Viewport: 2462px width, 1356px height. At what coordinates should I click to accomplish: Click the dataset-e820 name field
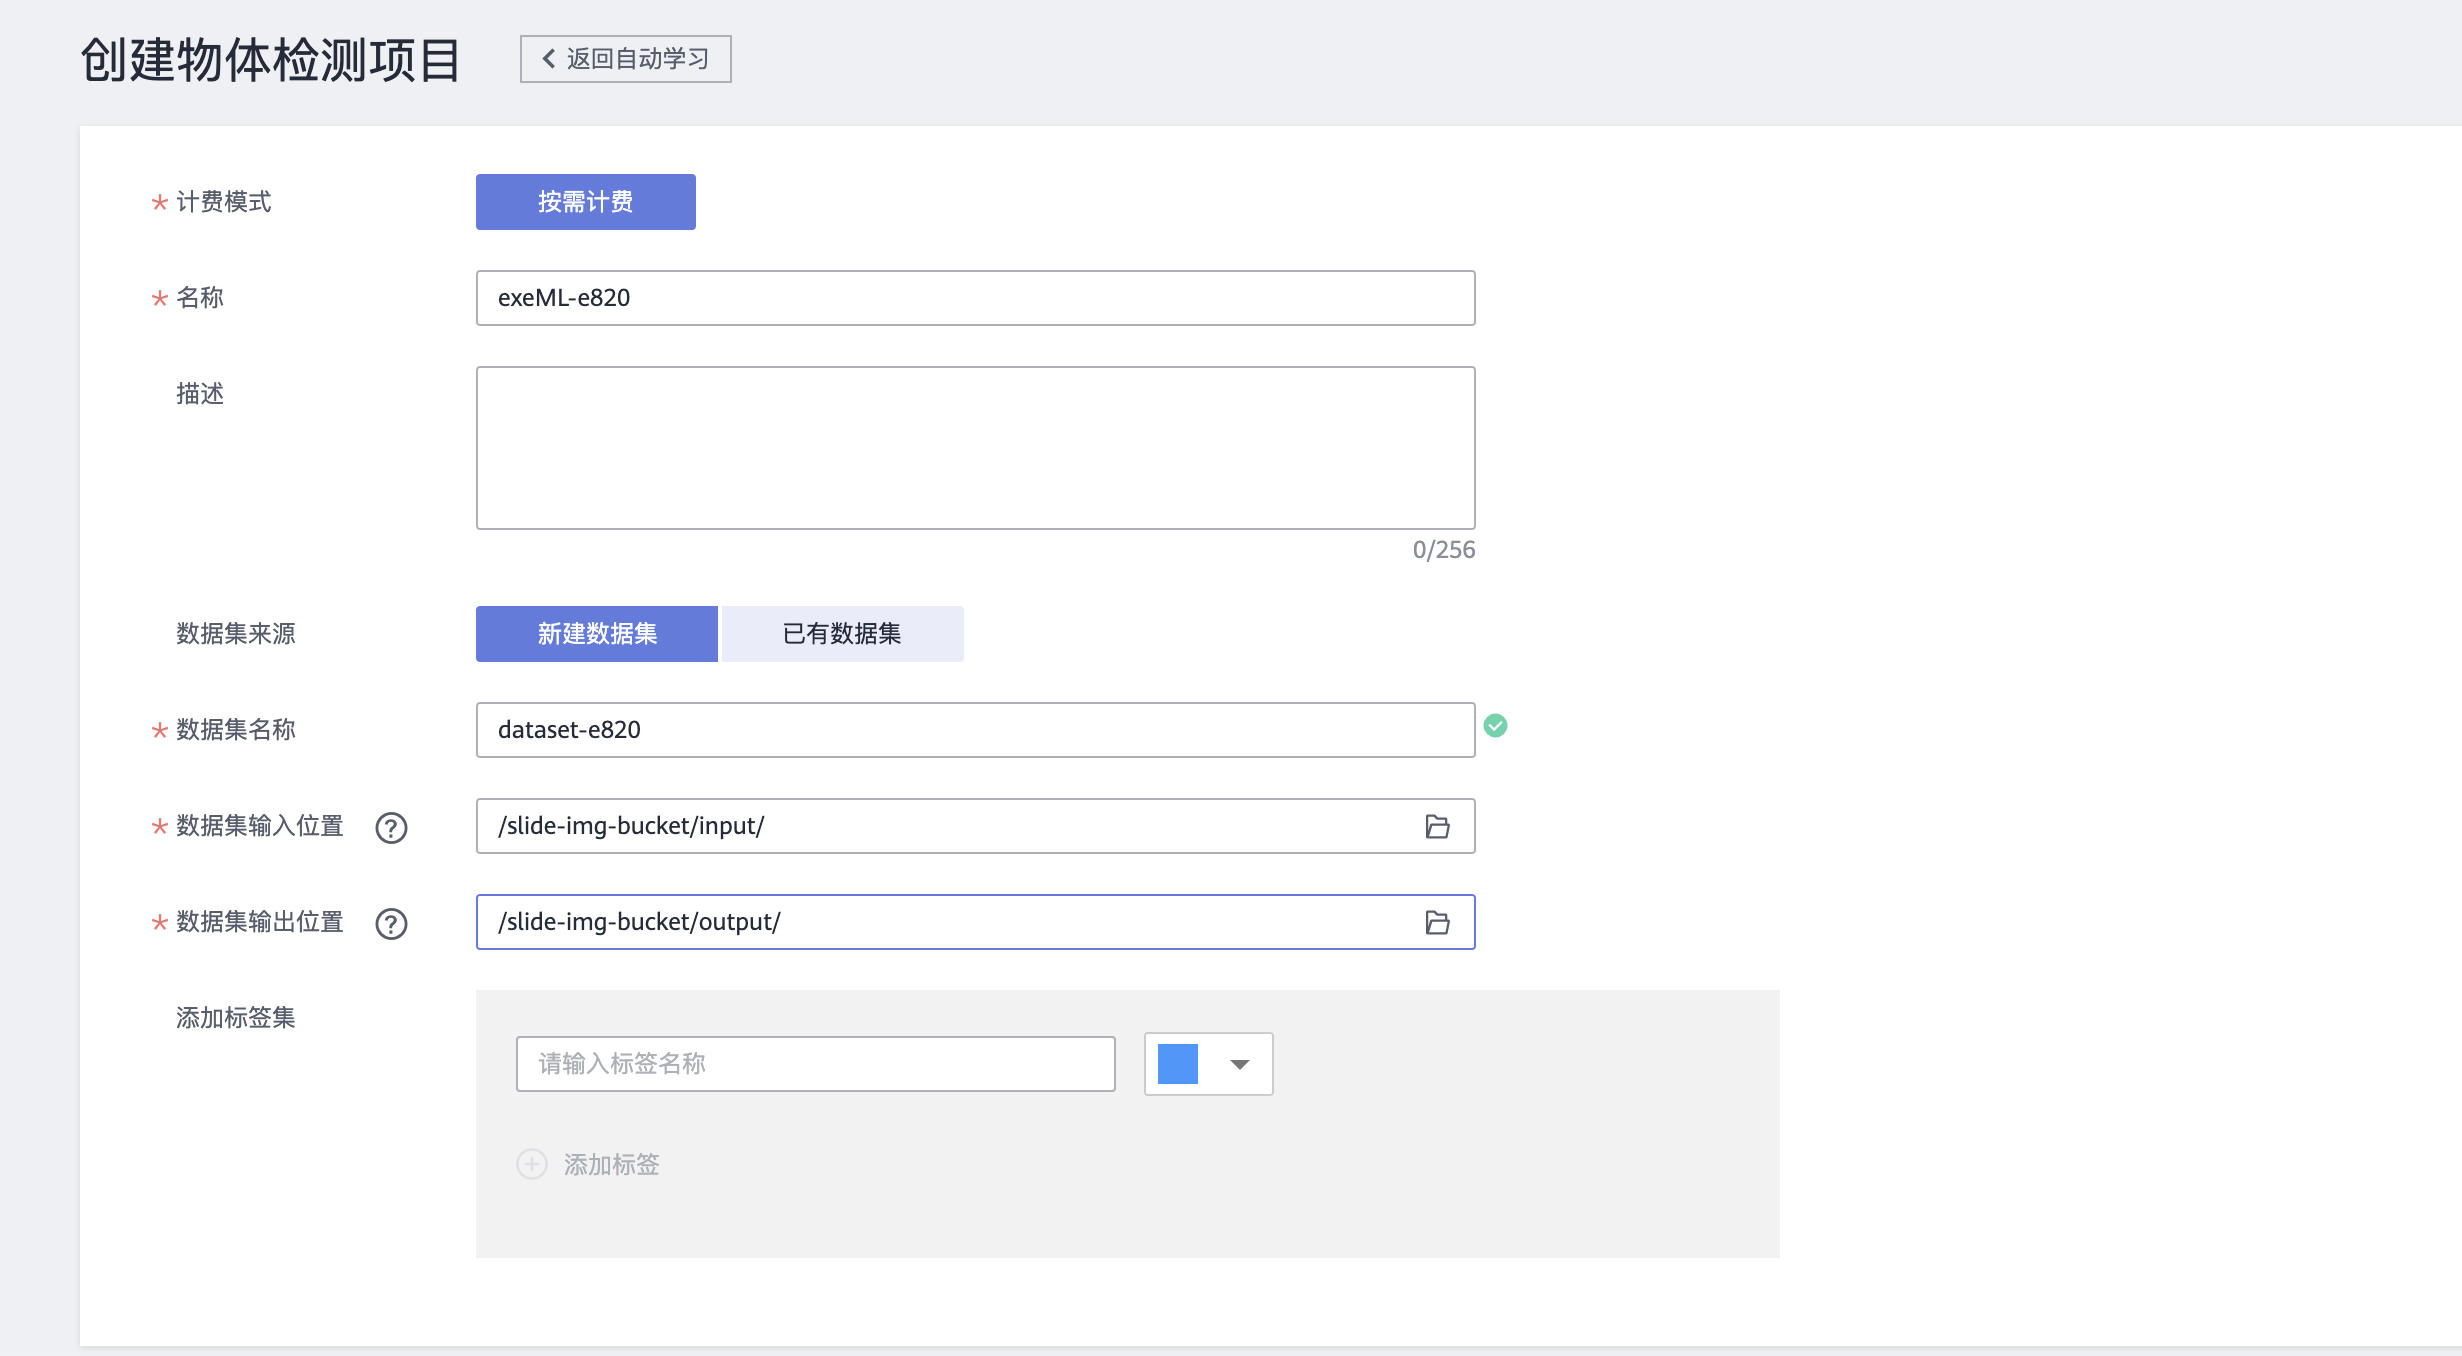point(975,730)
